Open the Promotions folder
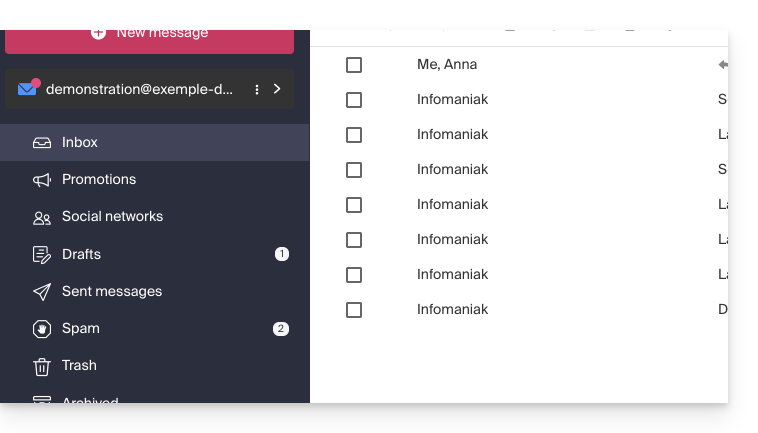Screen dimensions: 758x433 pyautogui.click(x=99, y=180)
